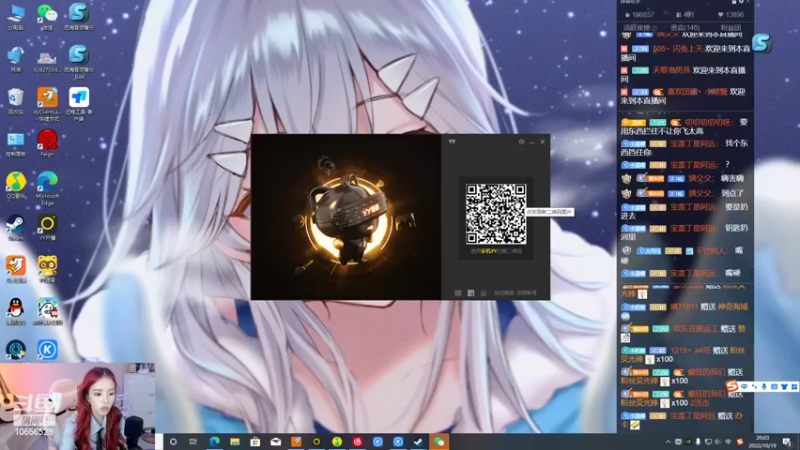This screenshot has width=800, height=450.
Task: Click the microphone icon in system tray
Action: pos(698,442)
